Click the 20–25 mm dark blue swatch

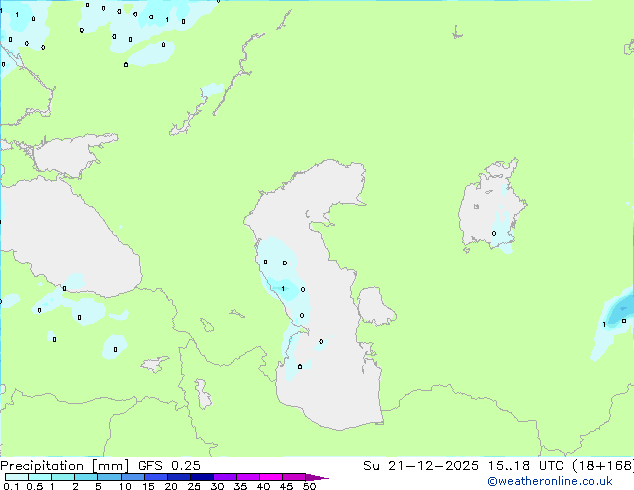[178, 477]
